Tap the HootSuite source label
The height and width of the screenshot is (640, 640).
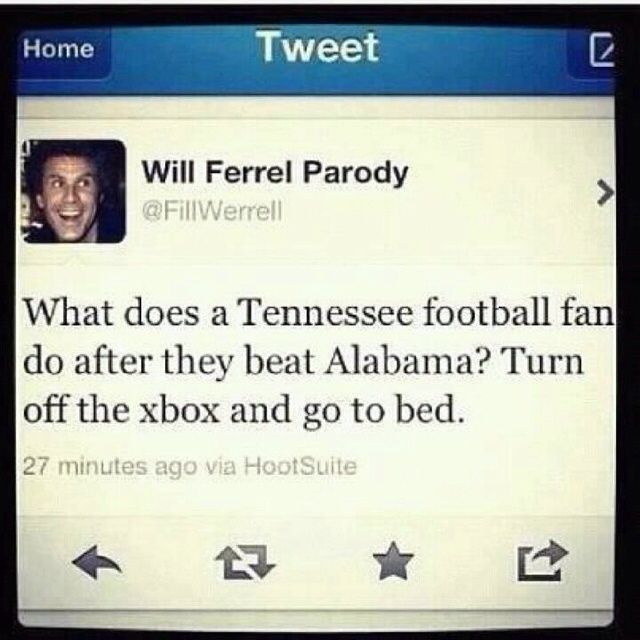[300, 466]
